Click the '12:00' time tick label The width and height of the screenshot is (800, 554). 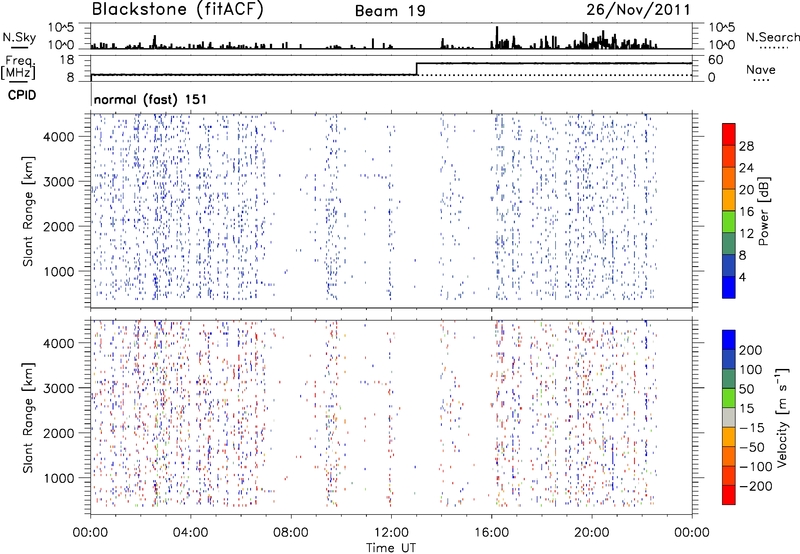[x=391, y=533]
